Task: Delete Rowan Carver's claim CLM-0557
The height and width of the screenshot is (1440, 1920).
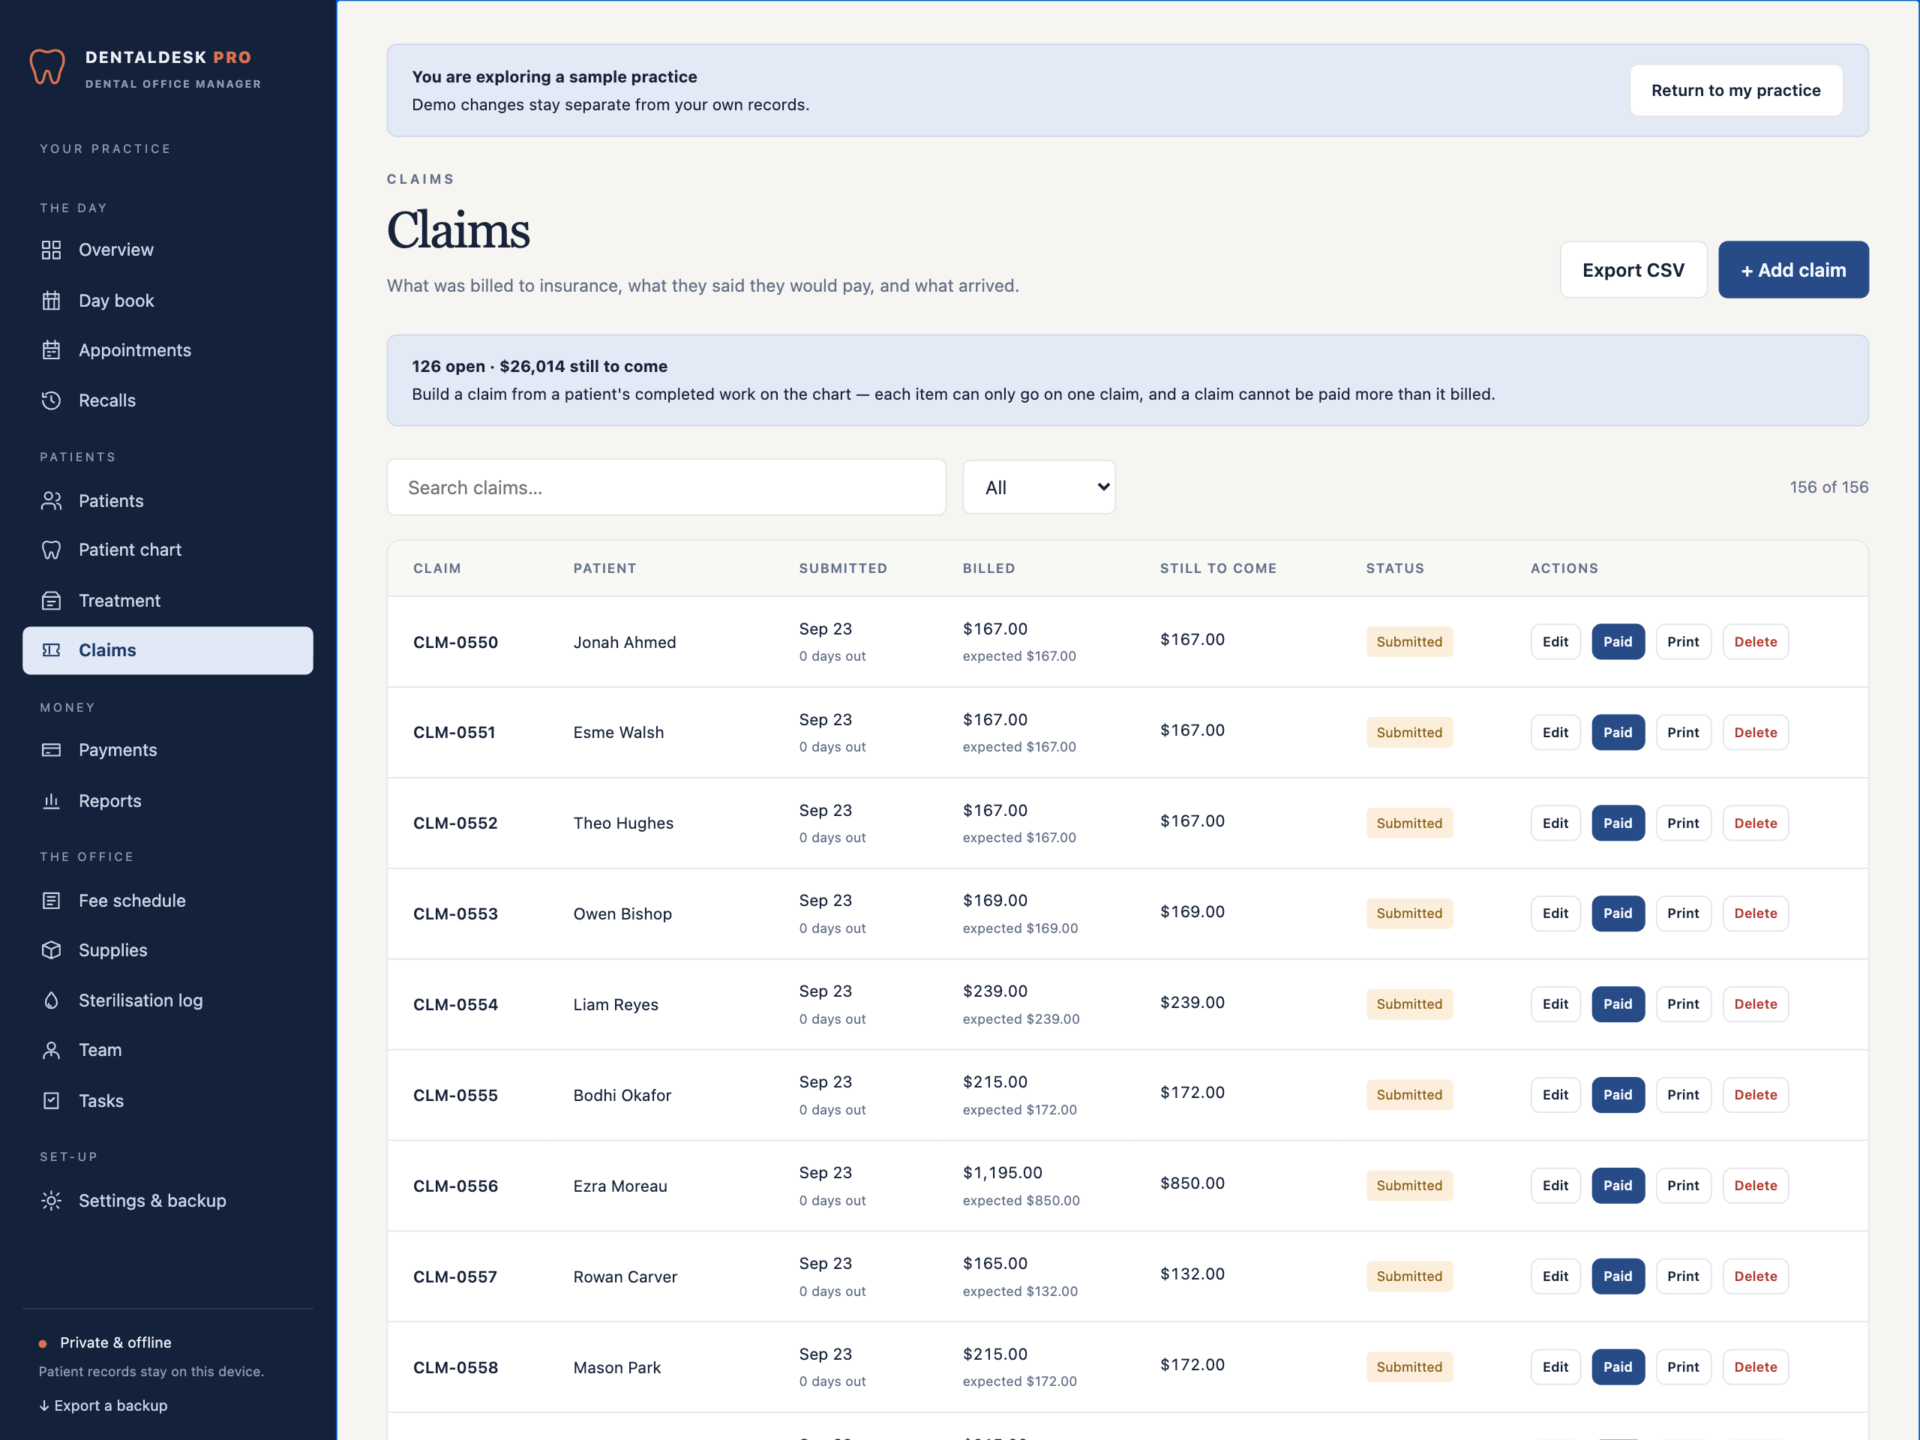Action: (1755, 1276)
